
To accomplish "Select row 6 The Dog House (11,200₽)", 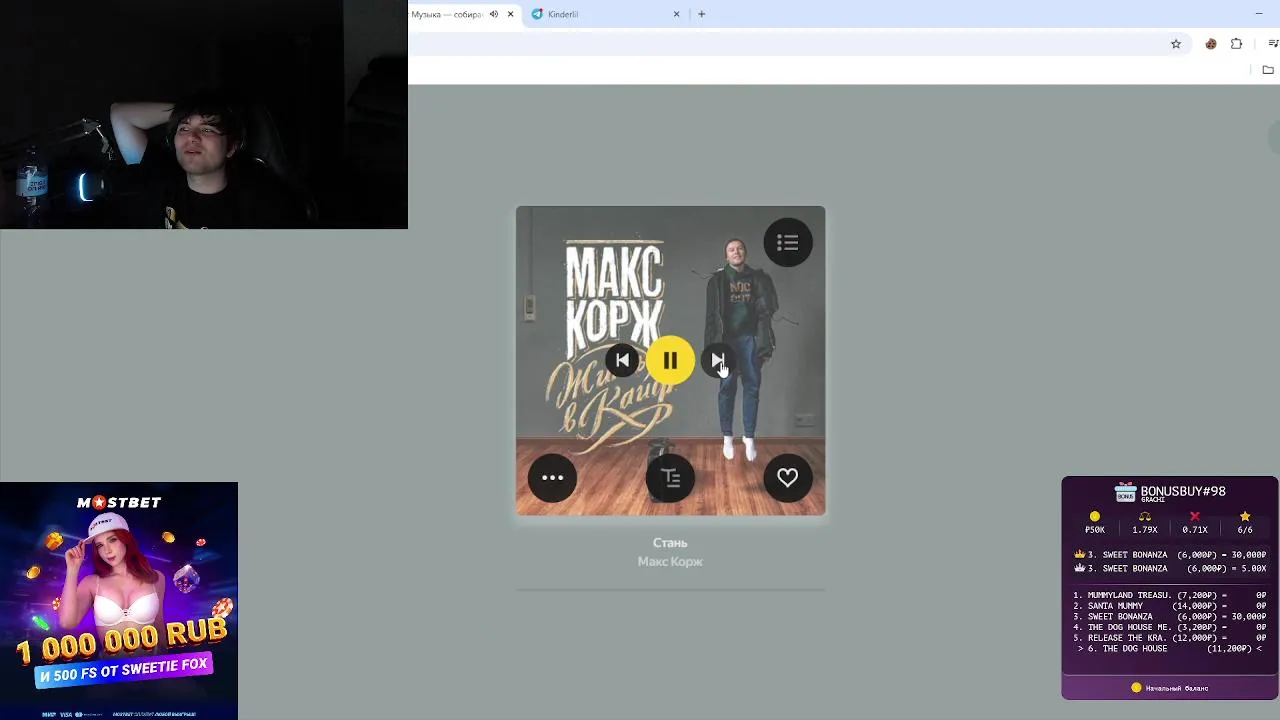I will pyautogui.click(x=1170, y=649).
